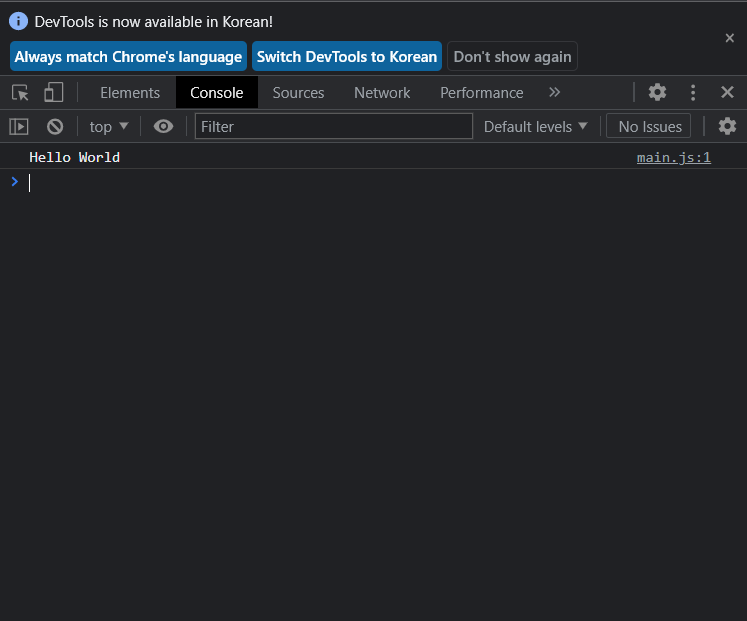Image resolution: width=747 pixels, height=621 pixels.
Task: Close the DevTools panel
Action: 727,92
